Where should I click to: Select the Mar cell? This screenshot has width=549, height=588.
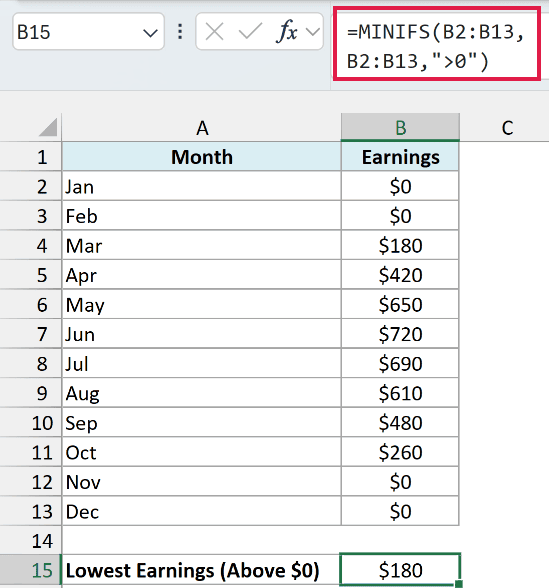(202, 246)
